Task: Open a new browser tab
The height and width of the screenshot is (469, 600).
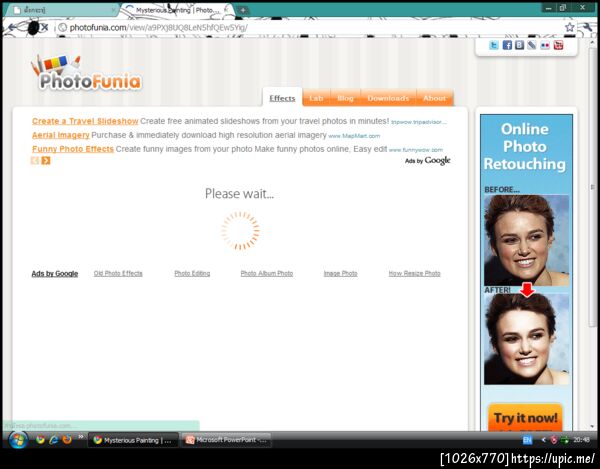Action: point(243,10)
